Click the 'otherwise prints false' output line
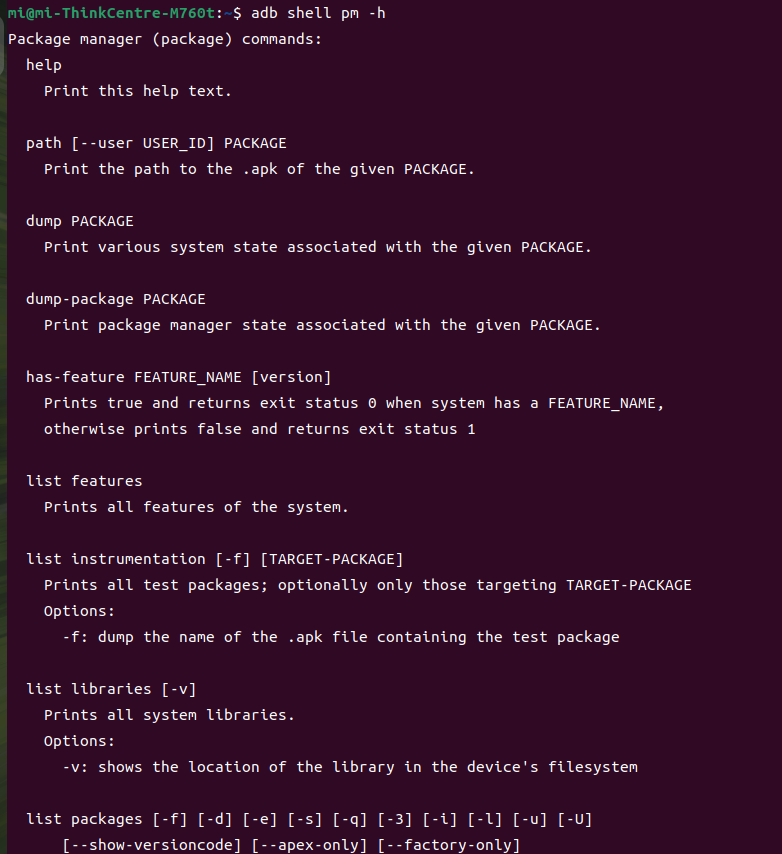This screenshot has width=782, height=854. point(259,429)
